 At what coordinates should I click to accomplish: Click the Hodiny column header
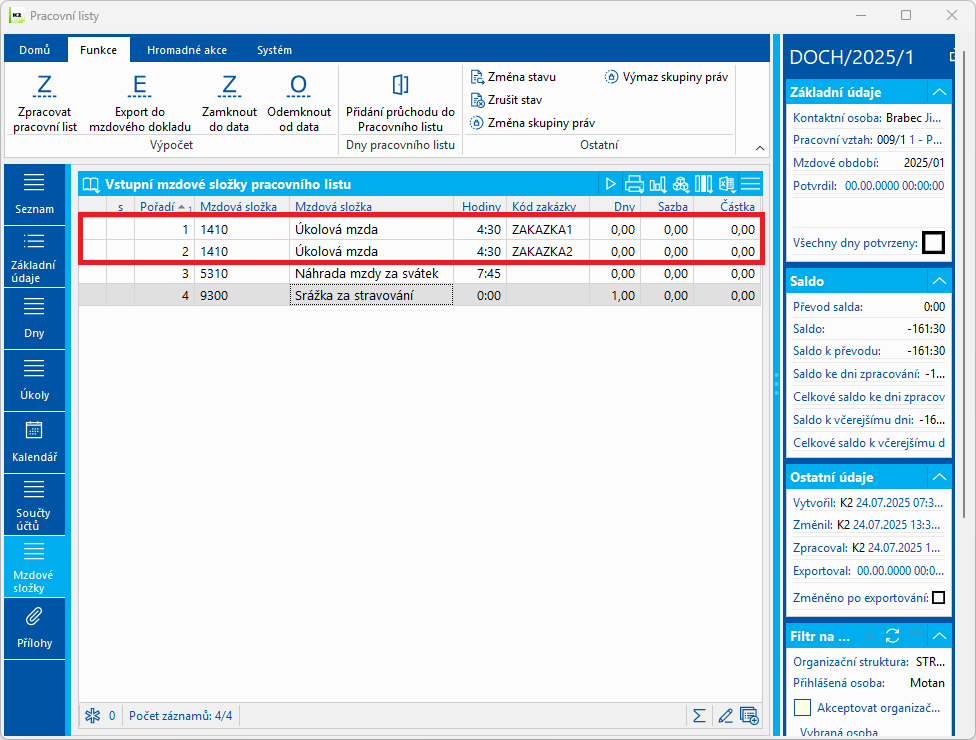click(481, 207)
